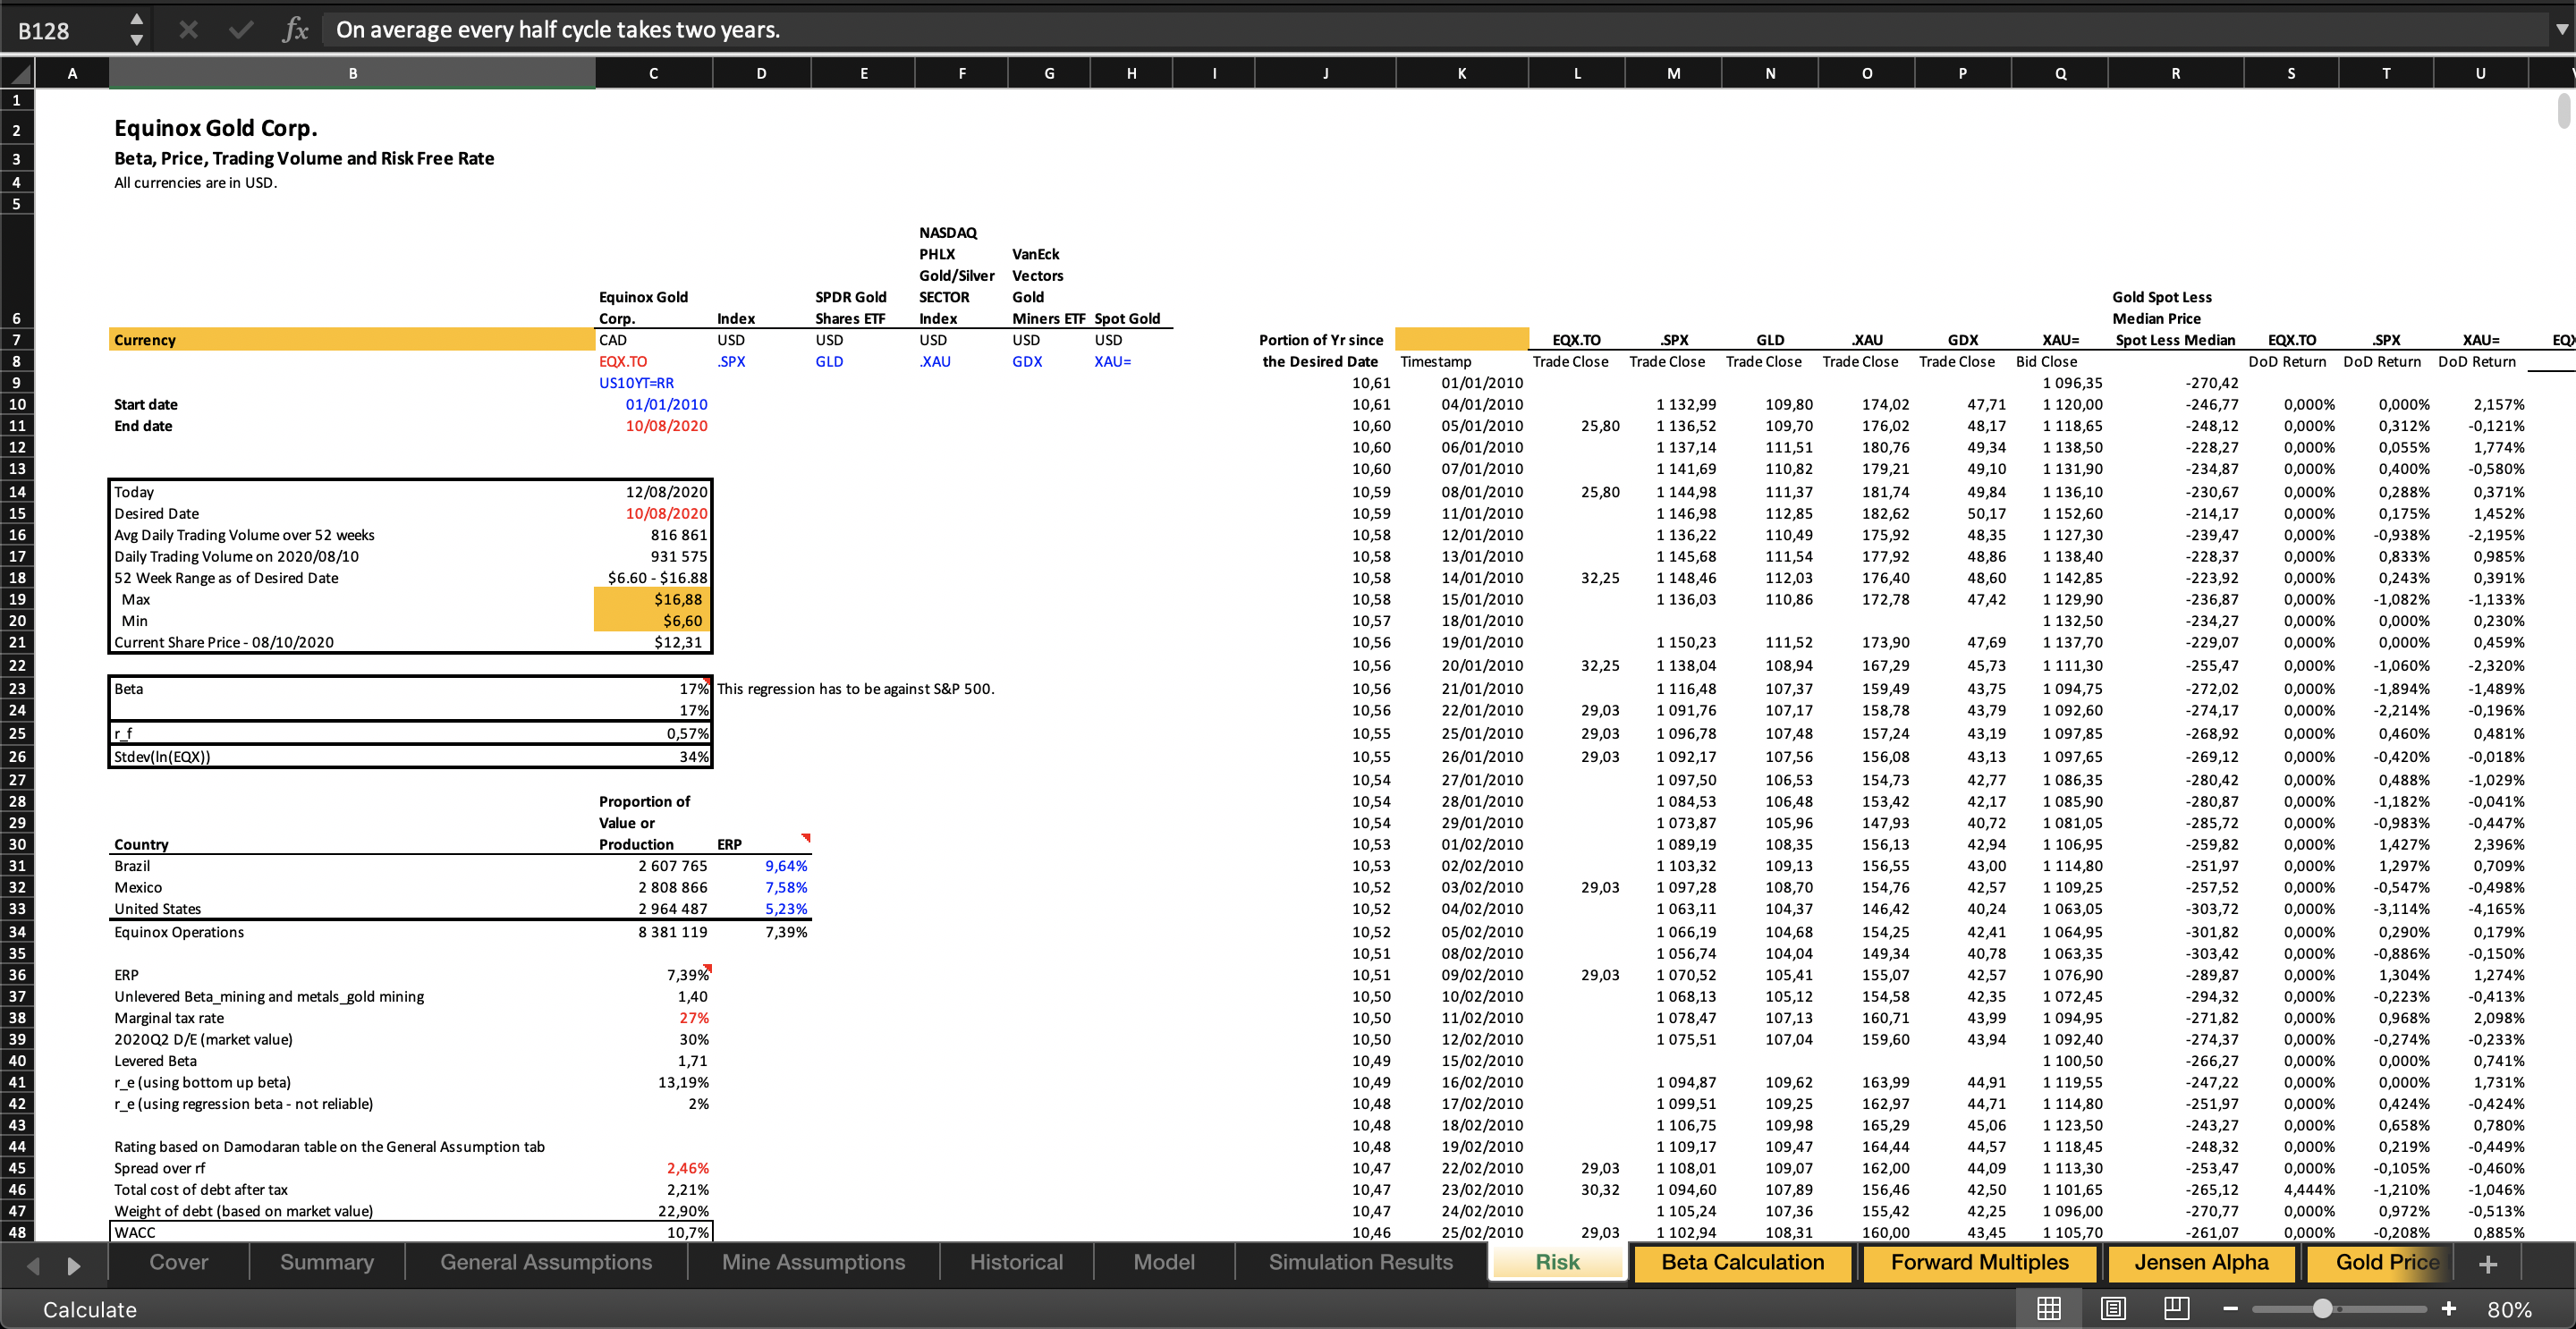The height and width of the screenshot is (1329, 2576).
Task: Select the EQX.TO ticker cell in column C
Action: pos(653,361)
